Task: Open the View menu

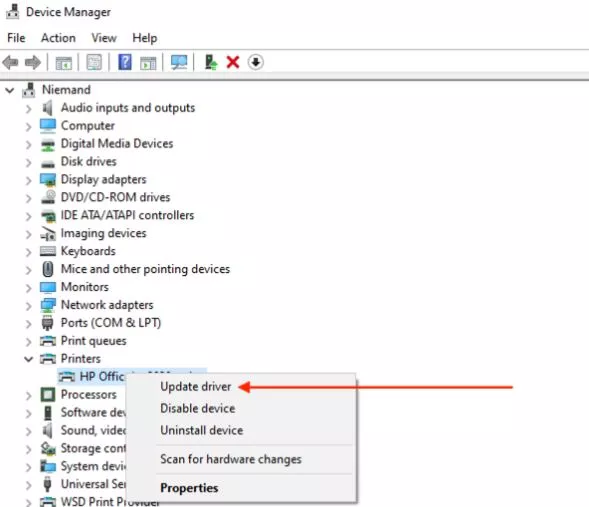Action: 104,38
